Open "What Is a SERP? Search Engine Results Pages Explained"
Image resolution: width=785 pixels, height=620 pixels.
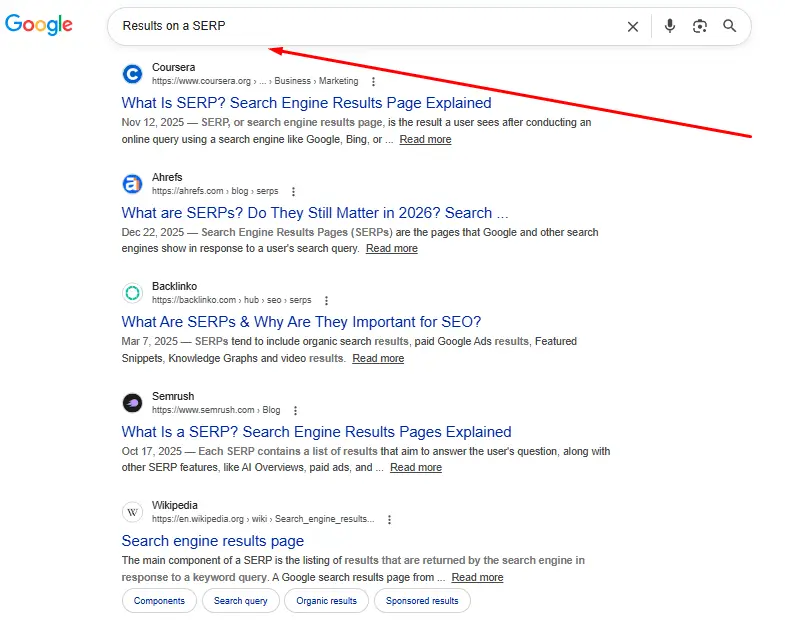316,432
